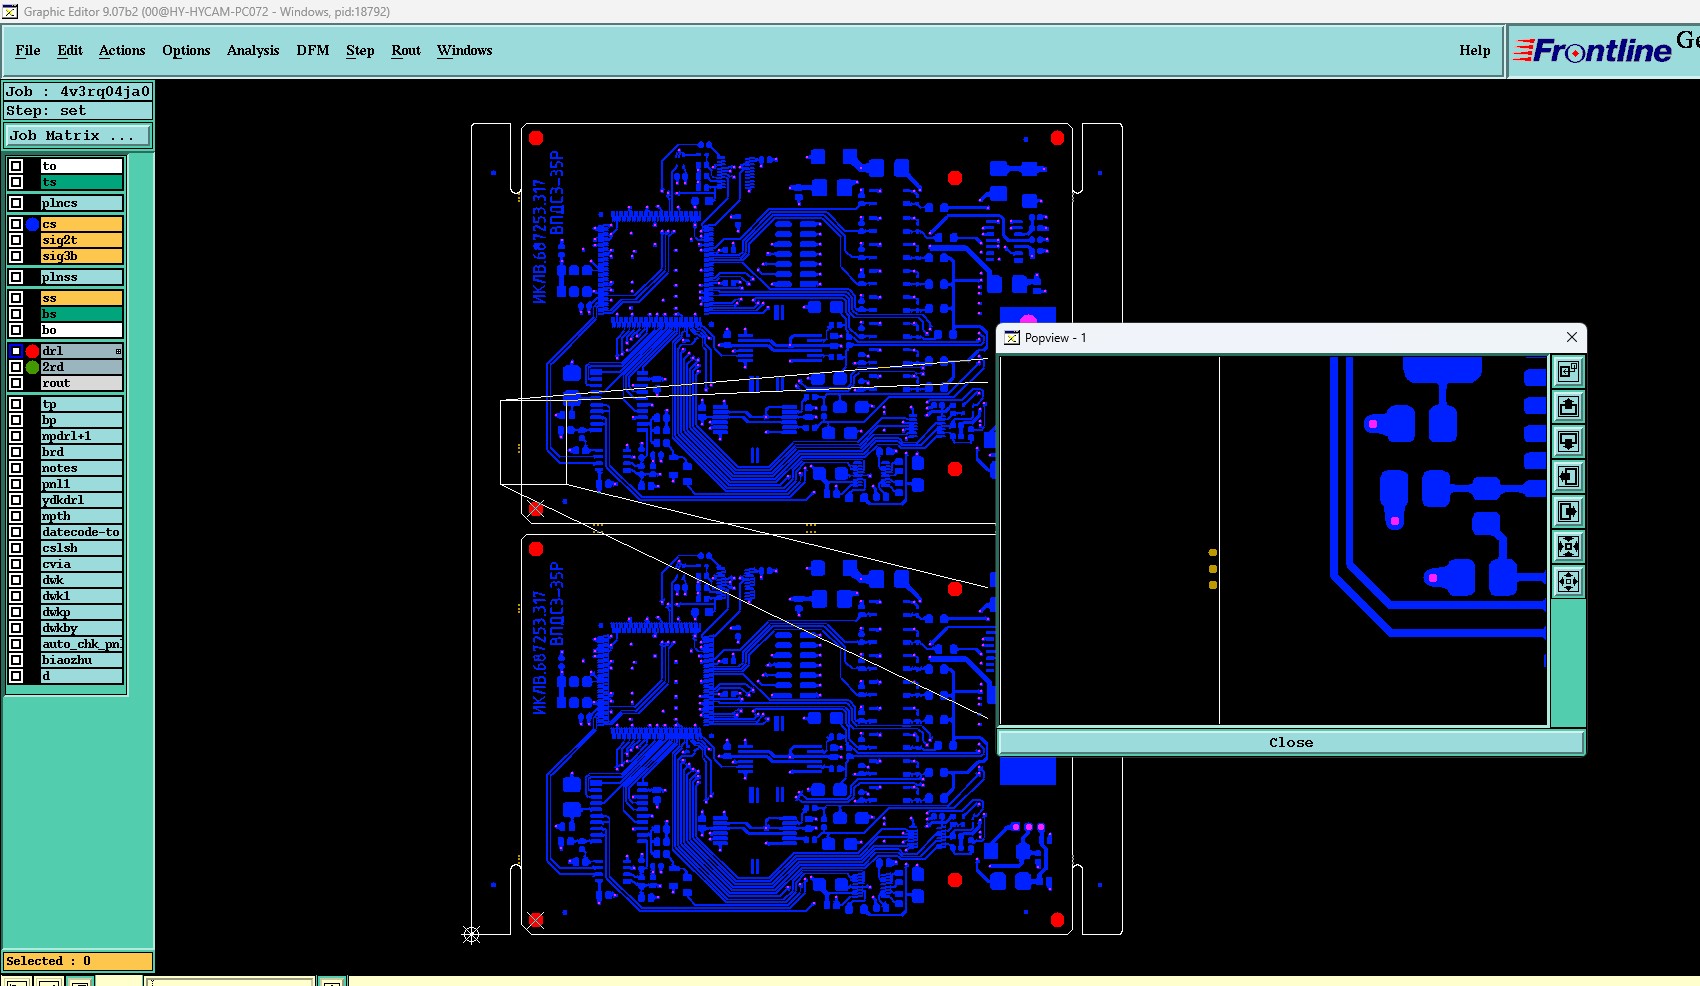Screen dimensions: 1700x986
Task: Click the Close button in Popview
Action: click(1291, 742)
